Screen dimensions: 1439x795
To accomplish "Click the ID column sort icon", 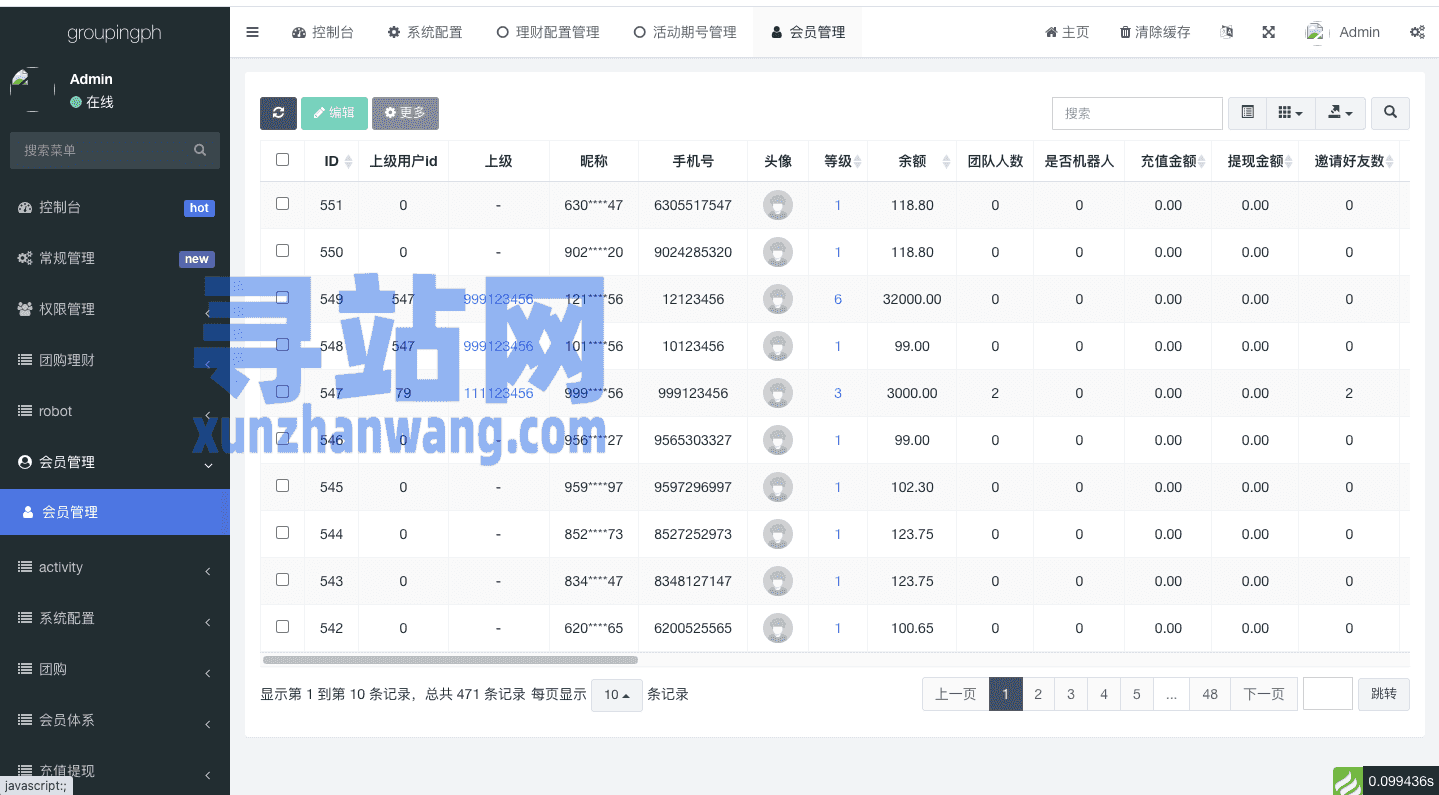I will pyautogui.click(x=347, y=161).
